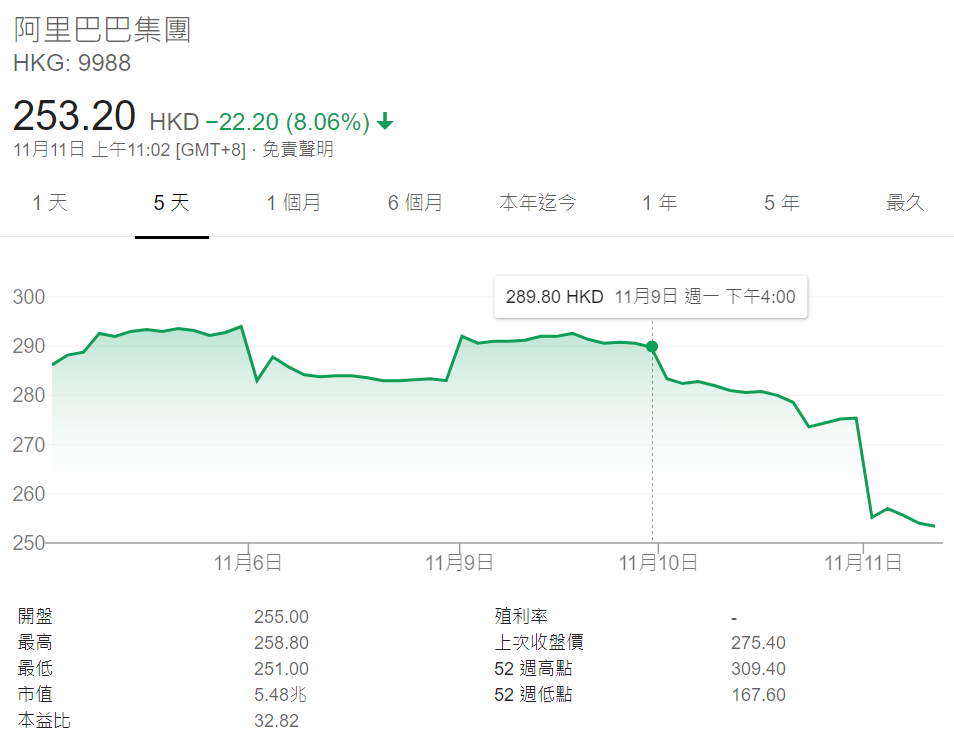Click the 上次收盤價 label
Screen dimensions: 954x736
539,642
